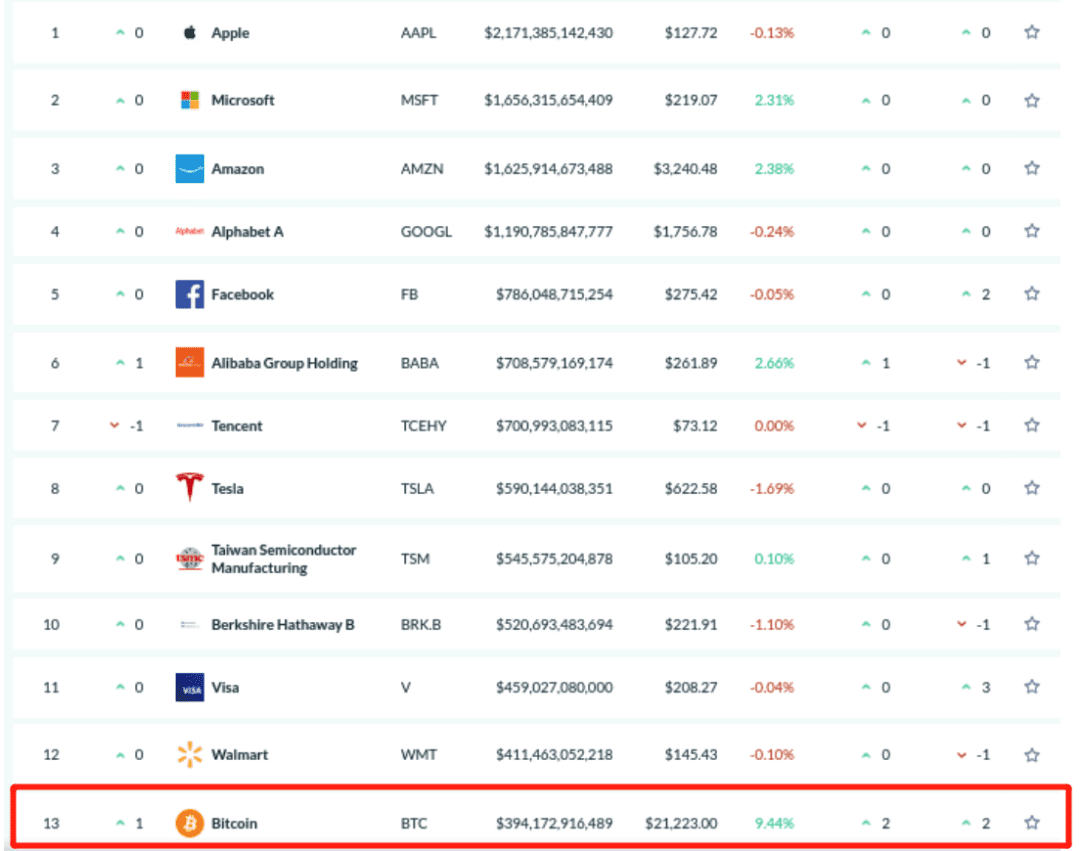Click the Alphabet logo icon
1080x851 pixels.
tap(189, 231)
